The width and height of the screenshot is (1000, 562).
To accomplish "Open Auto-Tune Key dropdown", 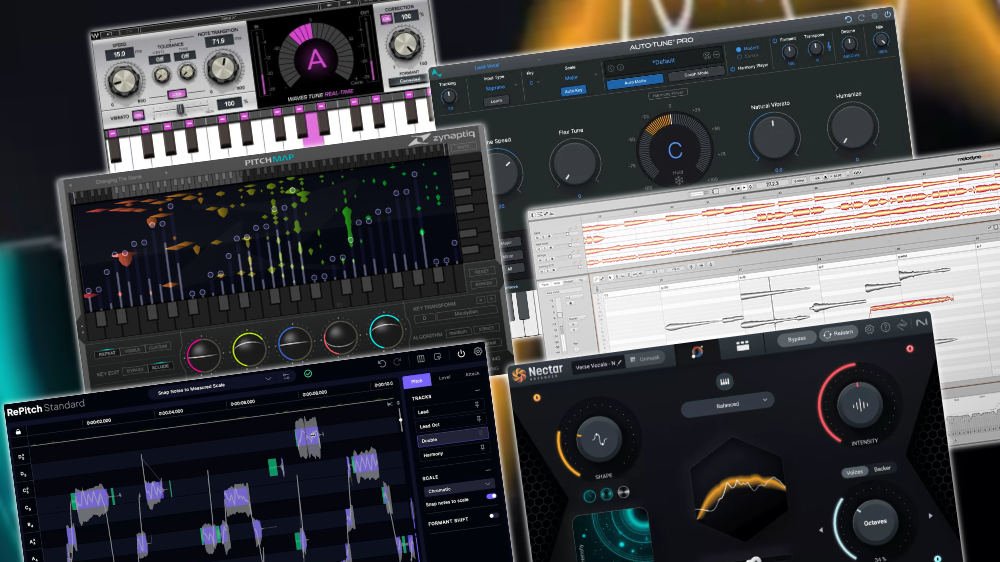I will click(533, 82).
